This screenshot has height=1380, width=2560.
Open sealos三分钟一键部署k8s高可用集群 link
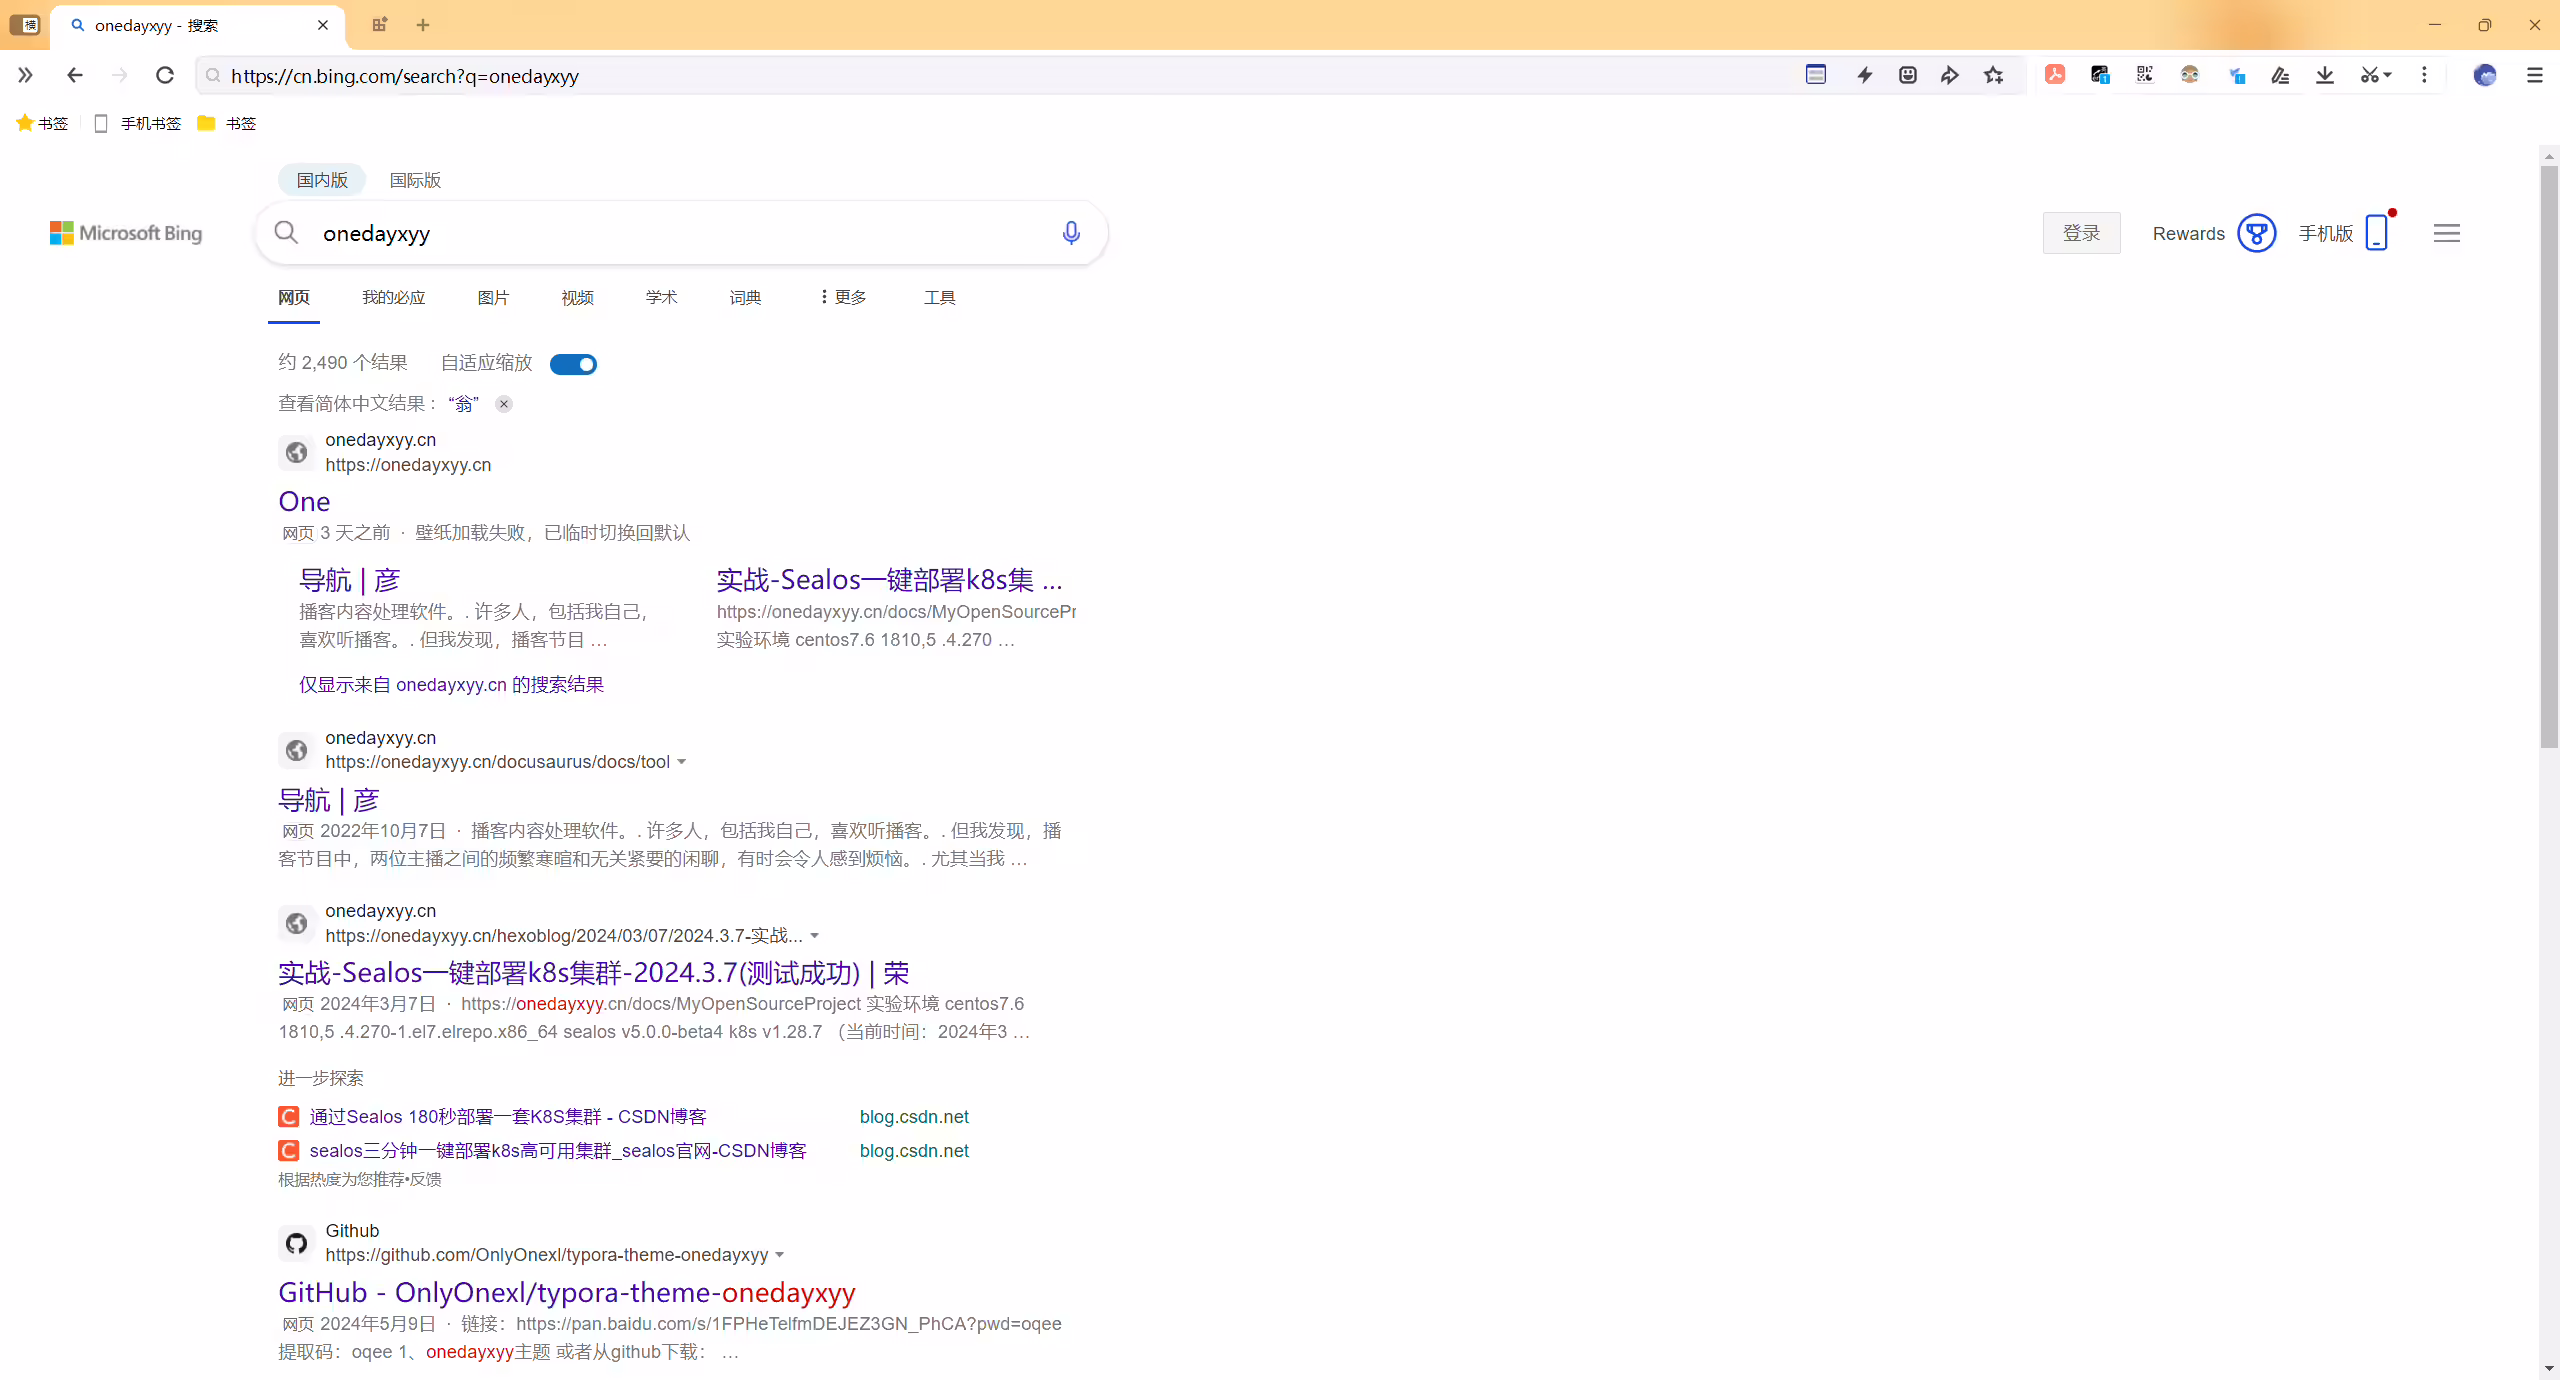pos(558,1151)
